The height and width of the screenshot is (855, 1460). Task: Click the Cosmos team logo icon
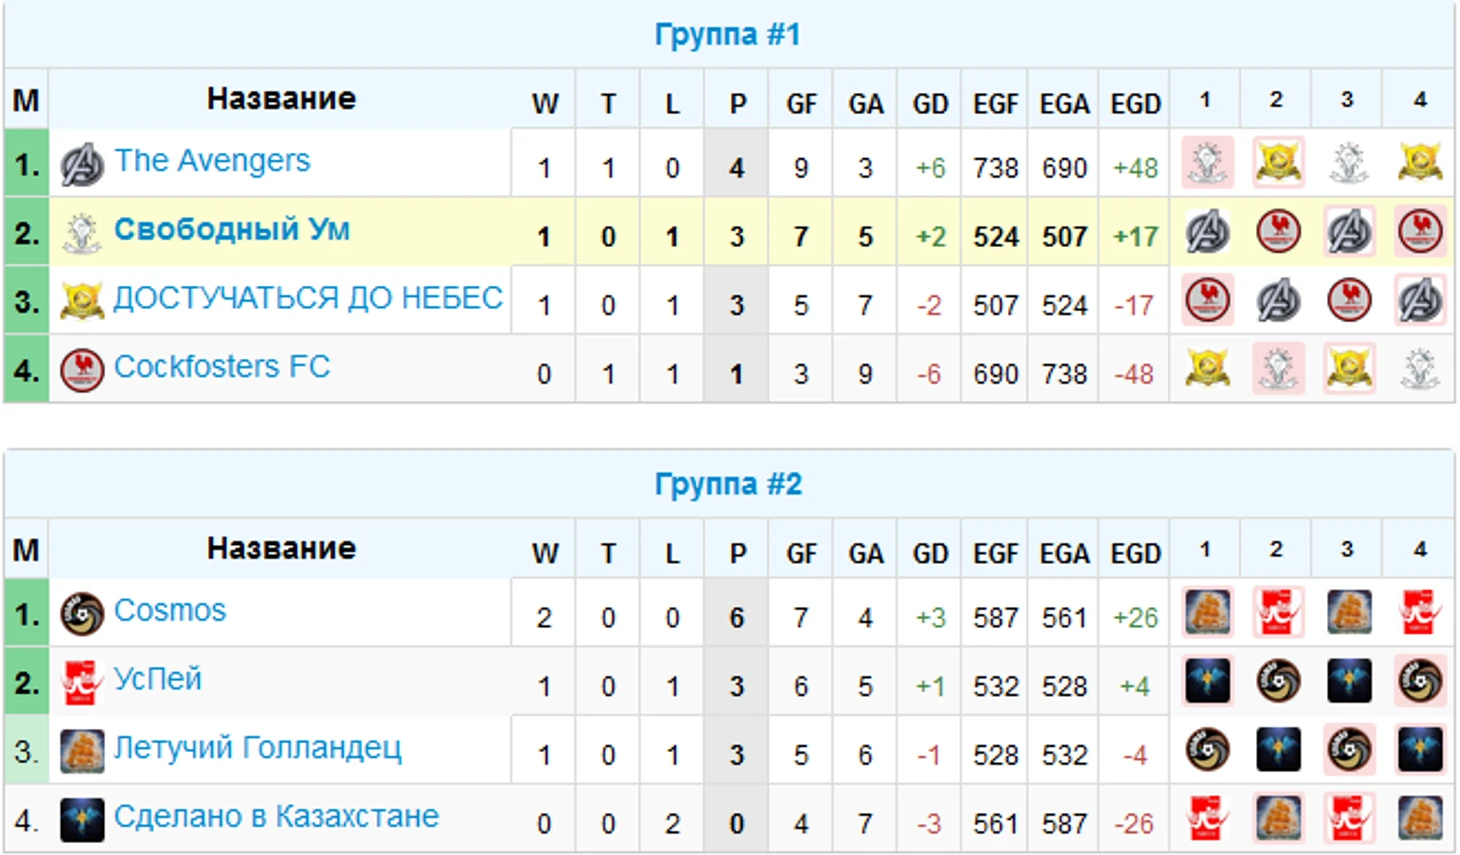(x=82, y=614)
